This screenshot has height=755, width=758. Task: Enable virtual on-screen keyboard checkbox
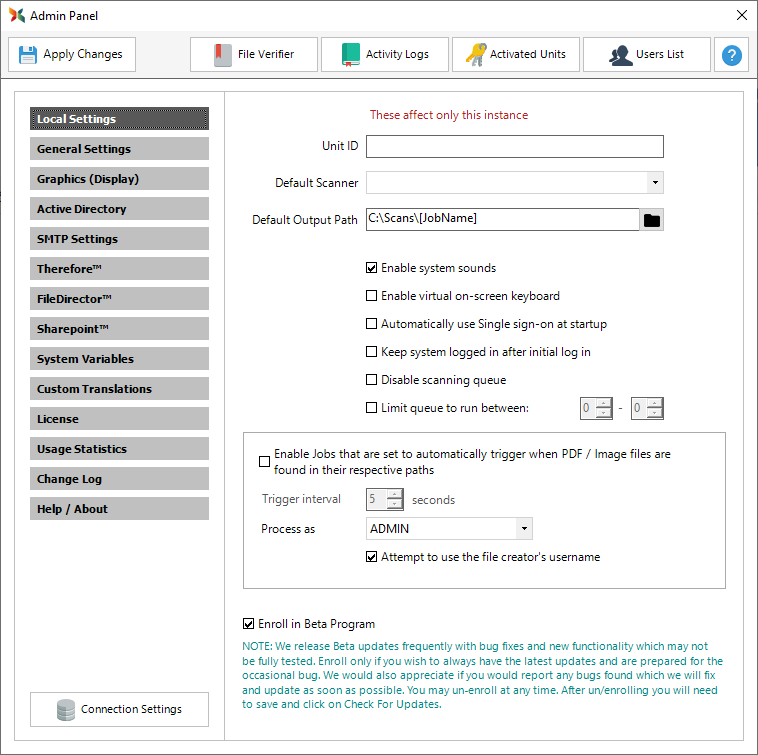point(372,296)
